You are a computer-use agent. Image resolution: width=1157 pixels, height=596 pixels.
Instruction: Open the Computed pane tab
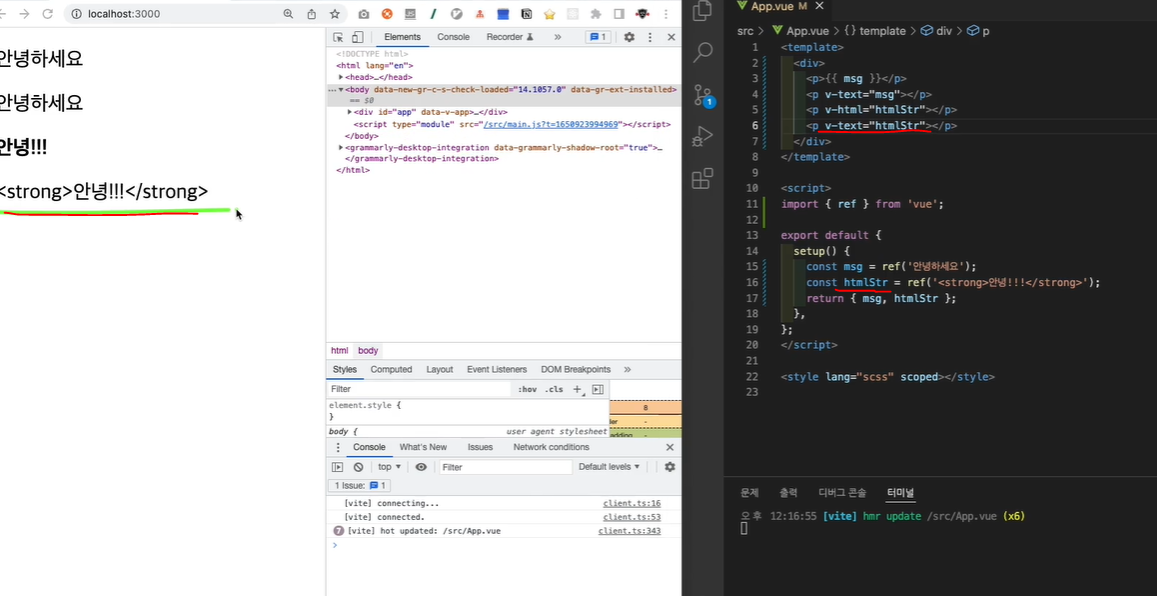[x=391, y=369]
